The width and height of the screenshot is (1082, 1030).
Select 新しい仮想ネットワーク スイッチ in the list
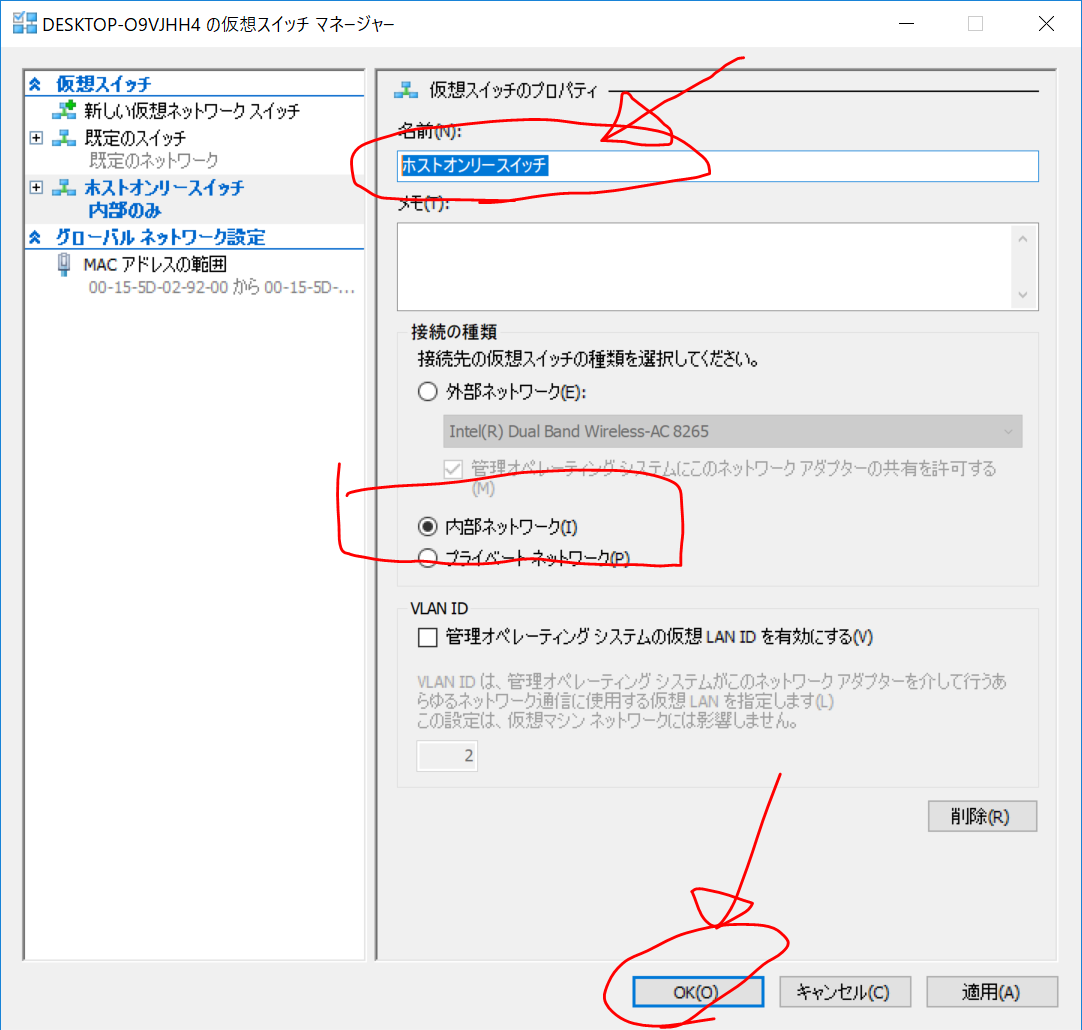192,111
